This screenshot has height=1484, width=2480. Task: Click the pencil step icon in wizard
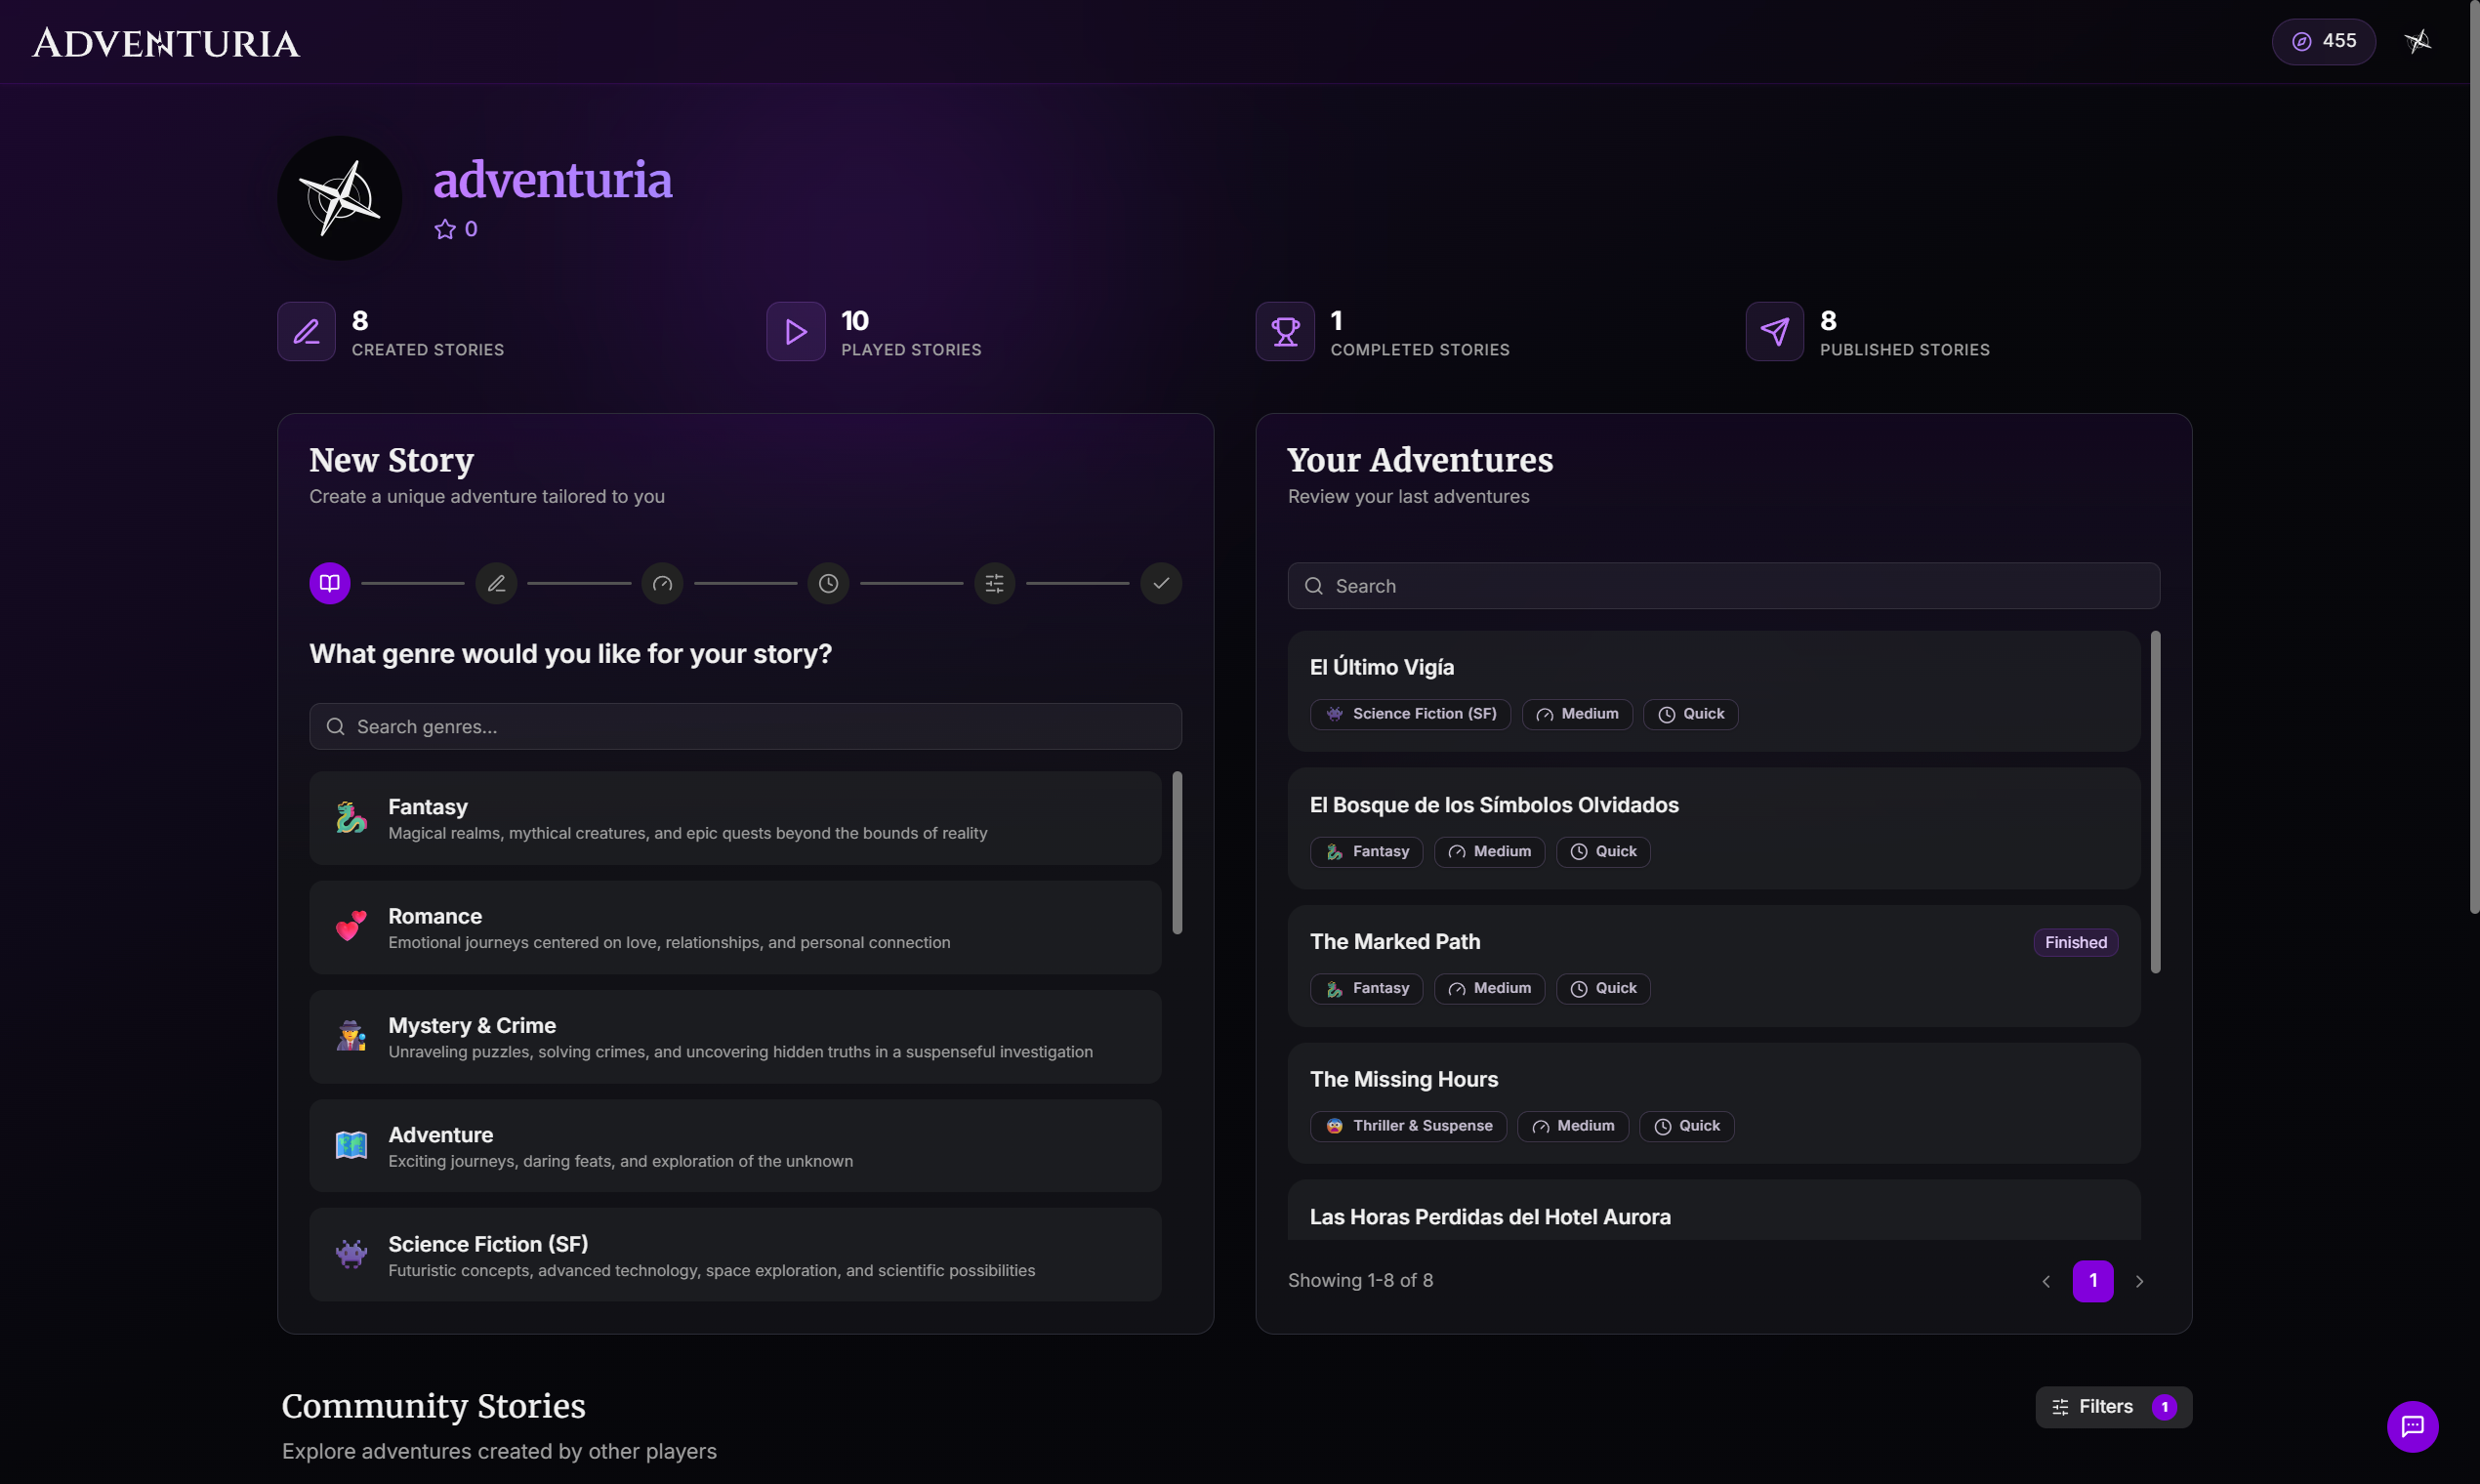coord(496,583)
